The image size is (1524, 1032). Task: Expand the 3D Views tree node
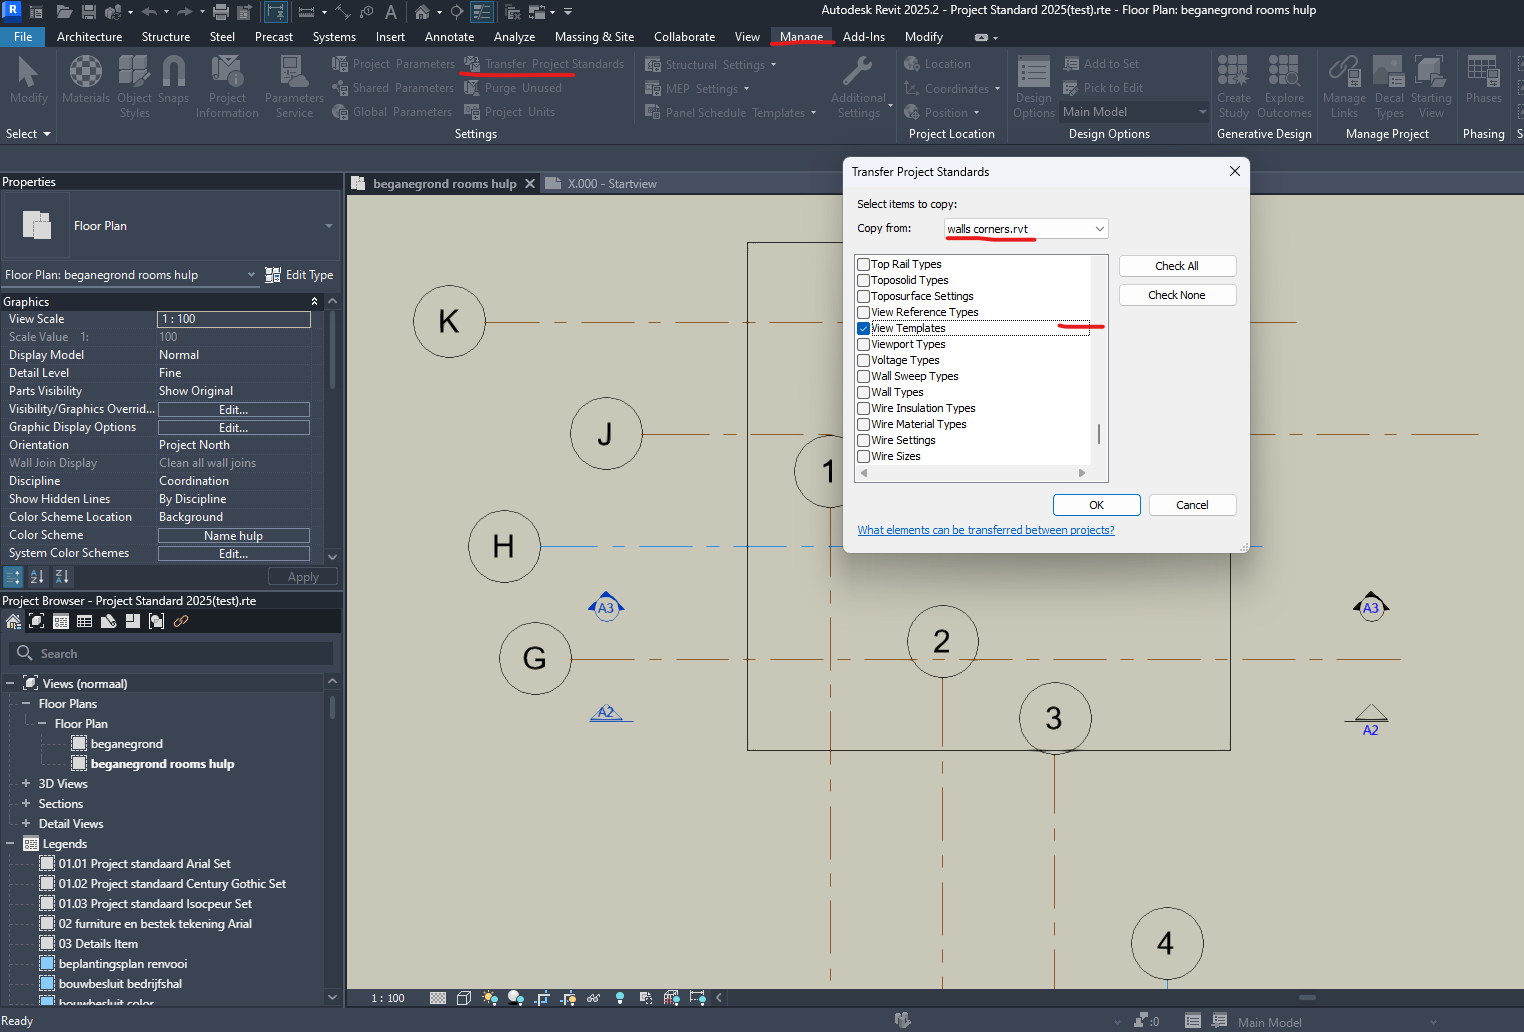(26, 784)
